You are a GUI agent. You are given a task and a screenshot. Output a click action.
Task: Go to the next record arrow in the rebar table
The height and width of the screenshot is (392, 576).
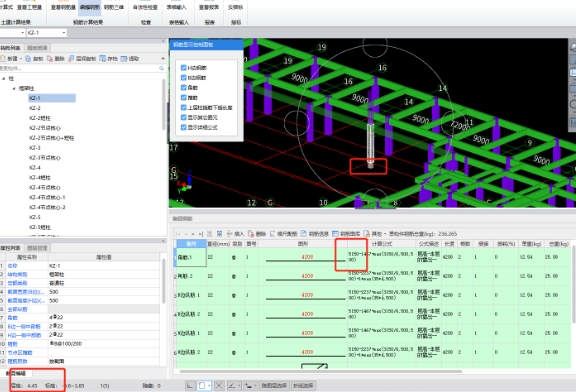192,234
